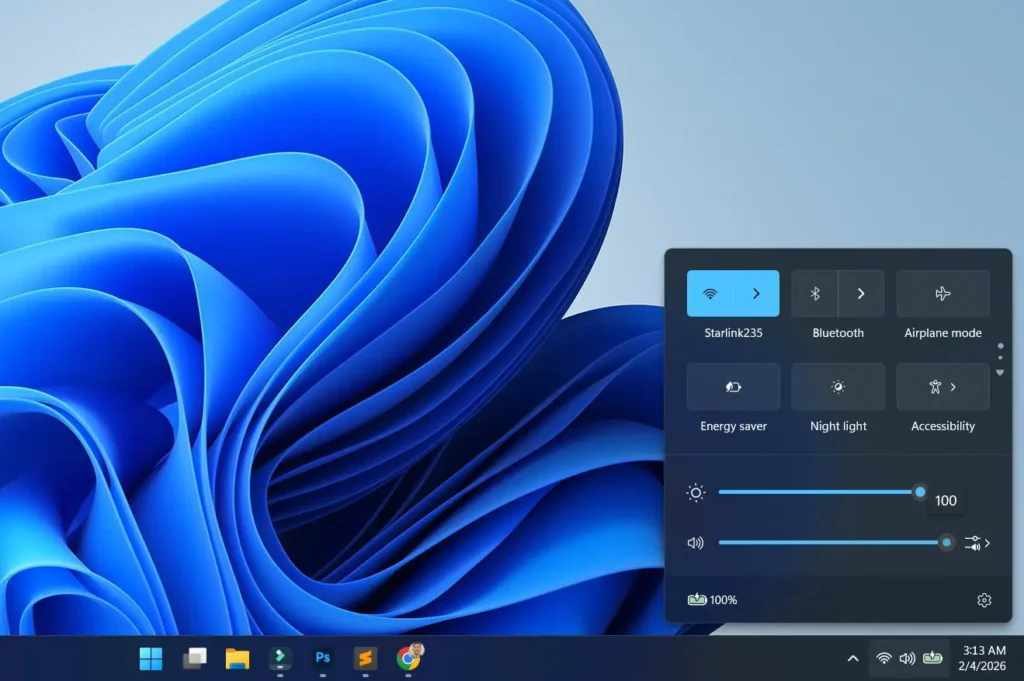1024x681 pixels.
Task: Launch Photoshop from the taskbar
Action: pos(322,659)
